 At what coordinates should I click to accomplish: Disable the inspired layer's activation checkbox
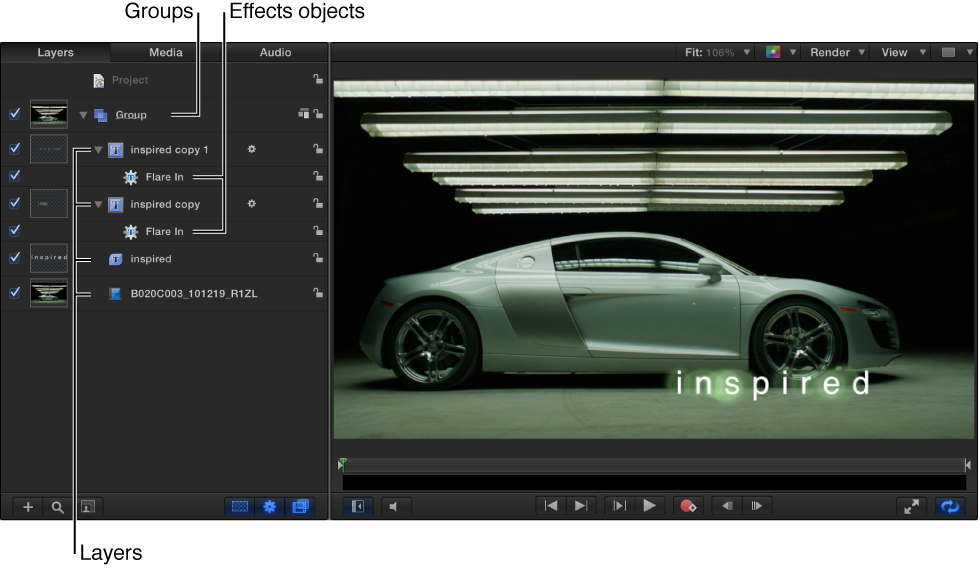pyautogui.click(x=15, y=258)
